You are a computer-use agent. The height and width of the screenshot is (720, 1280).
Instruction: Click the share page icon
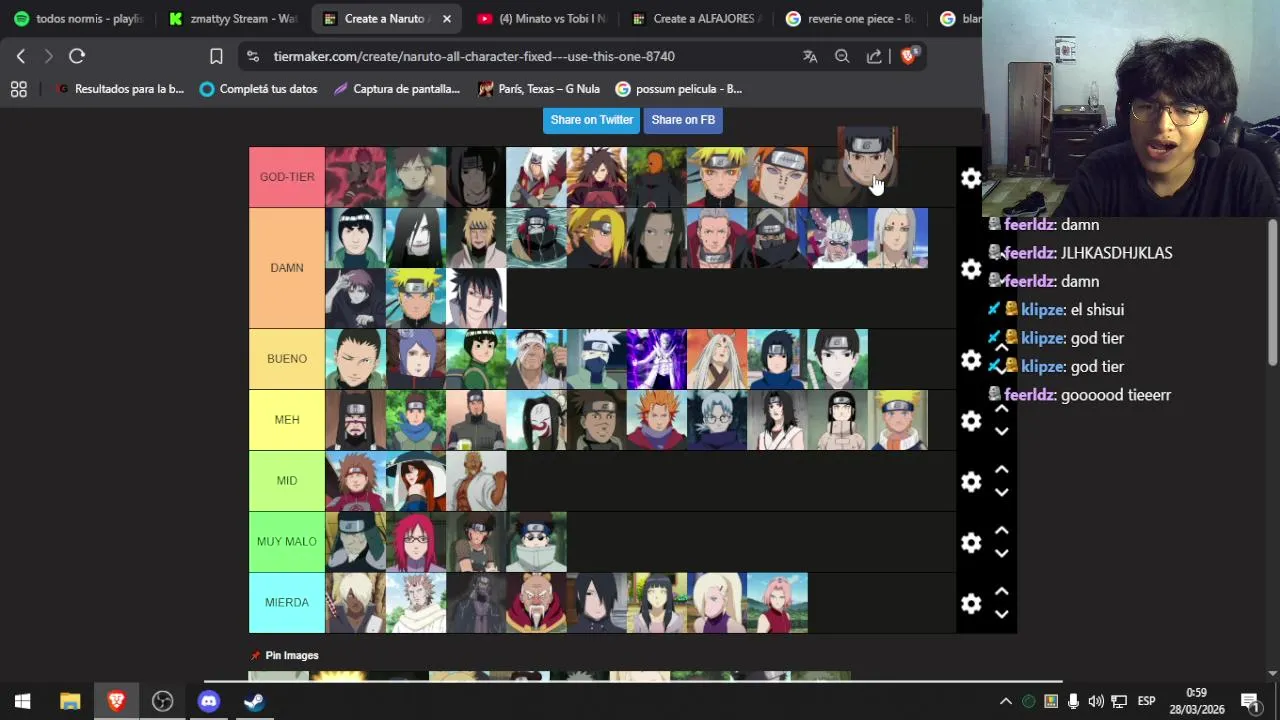pyautogui.click(x=874, y=56)
